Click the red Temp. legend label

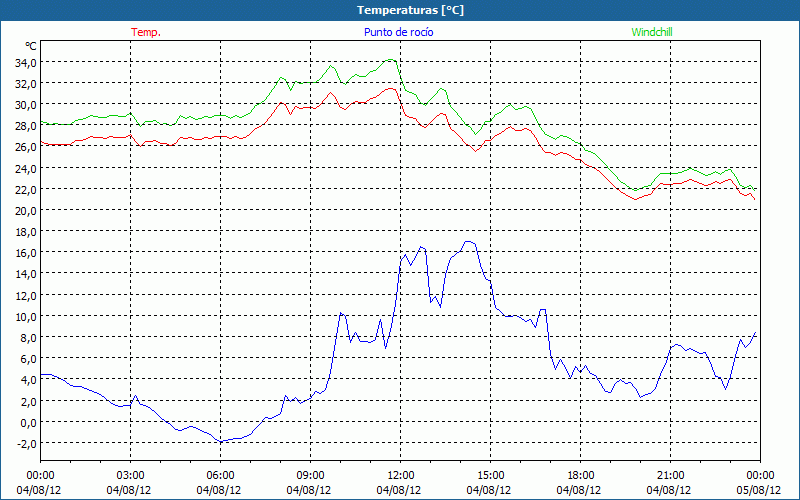pyautogui.click(x=146, y=32)
